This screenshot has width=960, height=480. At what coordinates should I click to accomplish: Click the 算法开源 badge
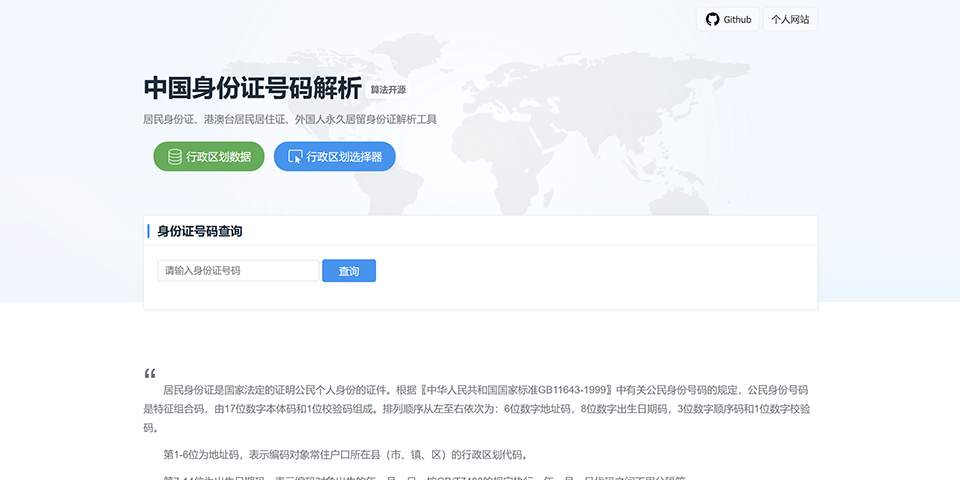point(388,89)
